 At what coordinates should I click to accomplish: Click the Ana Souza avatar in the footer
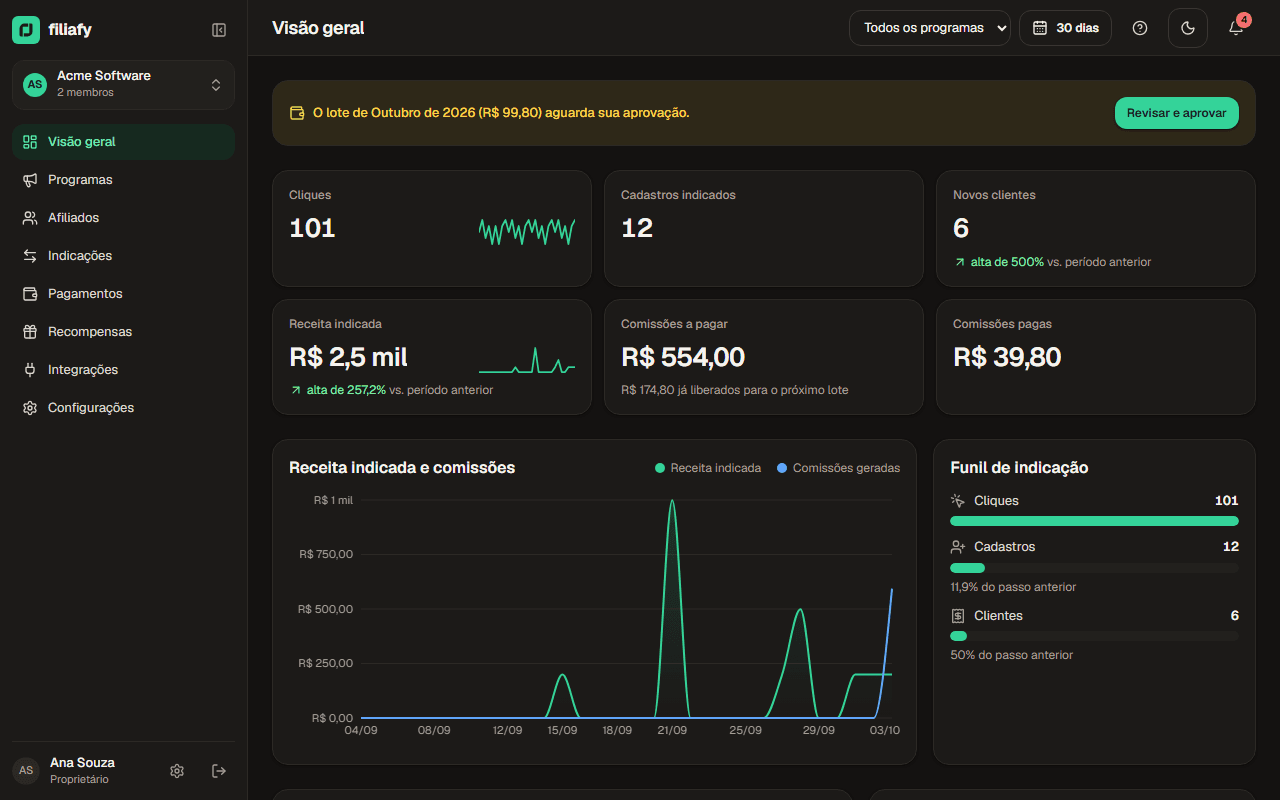26,771
